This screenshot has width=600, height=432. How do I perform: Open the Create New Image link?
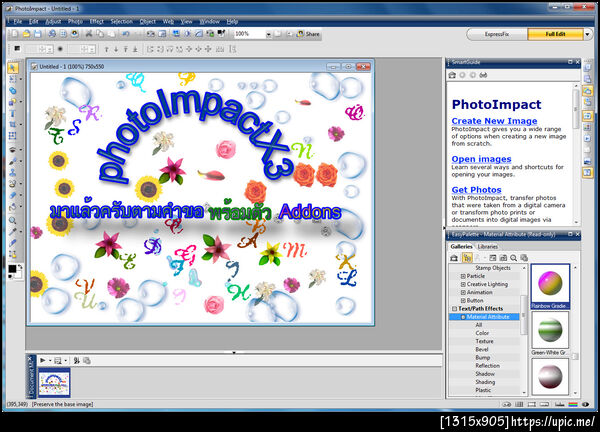pyautogui.click(x=494, y=121)
